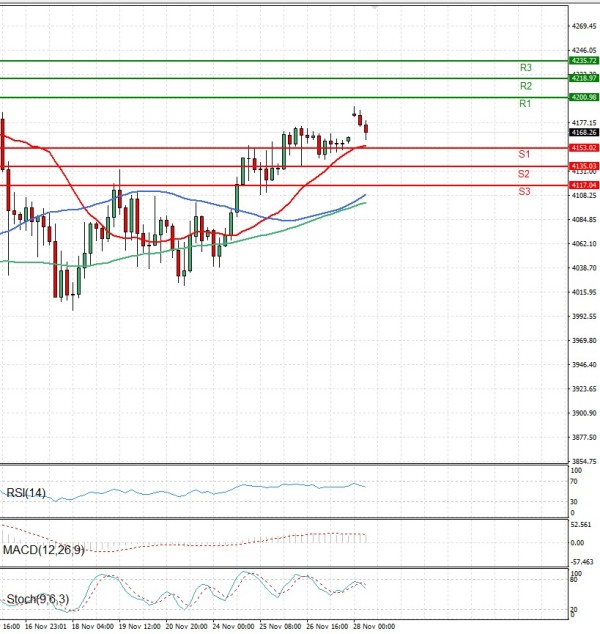Select the red 4153.02 price tag
The width and height of the screenshot is (600, 634).
pos(583,148)
